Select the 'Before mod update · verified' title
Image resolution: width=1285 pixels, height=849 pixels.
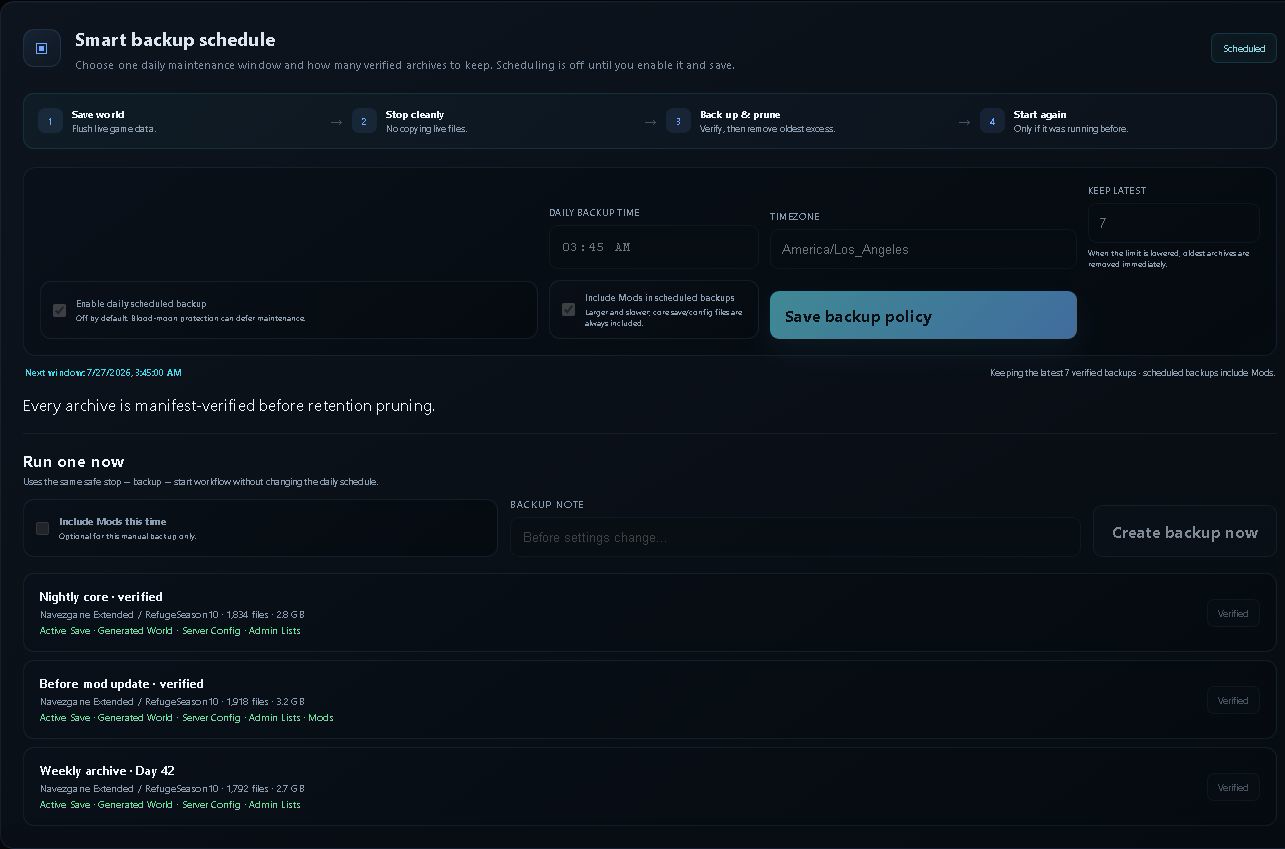coord(122,684)
